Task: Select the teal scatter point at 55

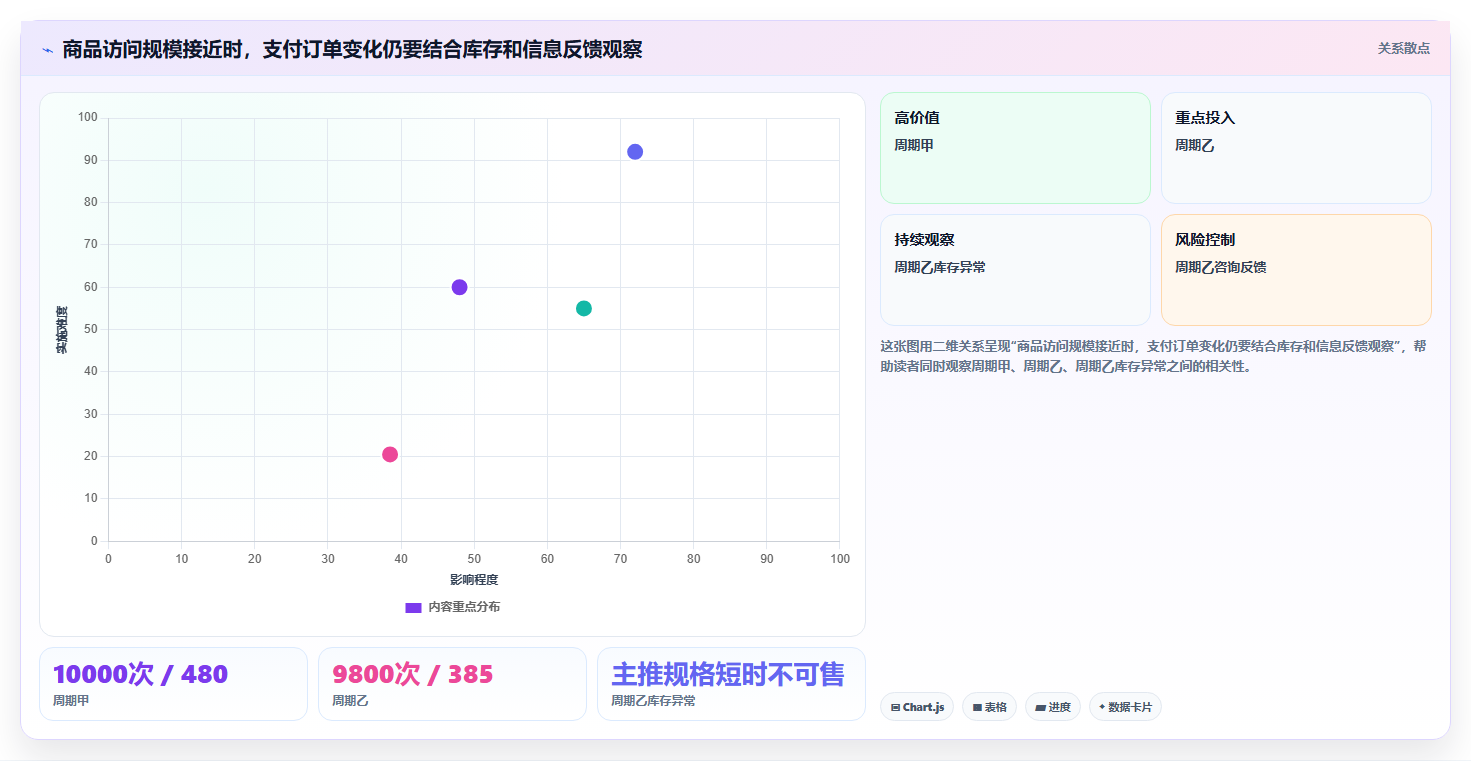Action: click(584, 308)
